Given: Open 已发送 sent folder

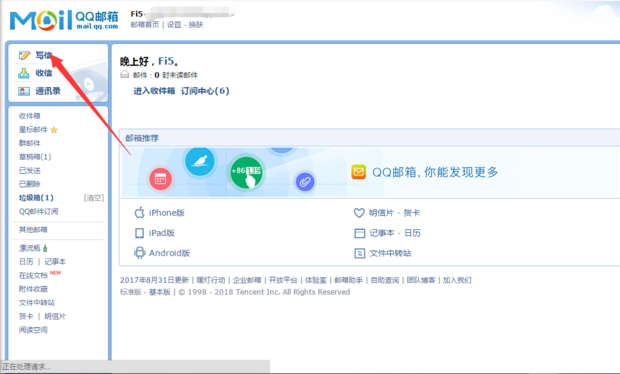Looking at the screenshot, I should tap(30, 170).
